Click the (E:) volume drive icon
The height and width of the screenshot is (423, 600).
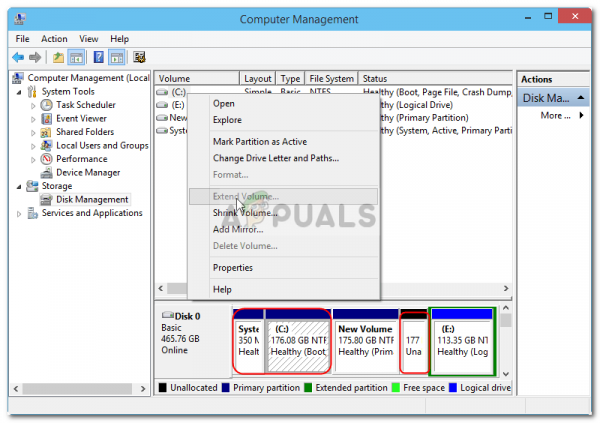pyautogui.click(x=162, y=105)
